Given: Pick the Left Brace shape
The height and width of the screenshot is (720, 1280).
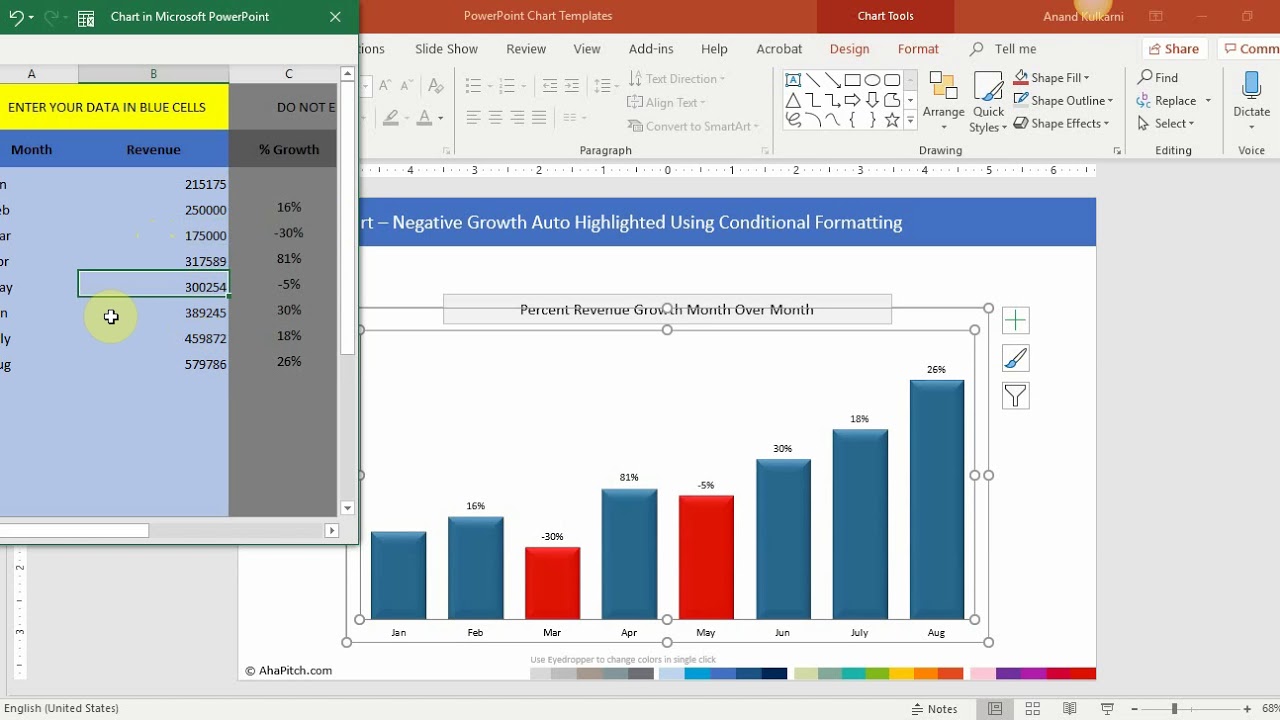Looking at the screenshot, I should coord(852,120).
